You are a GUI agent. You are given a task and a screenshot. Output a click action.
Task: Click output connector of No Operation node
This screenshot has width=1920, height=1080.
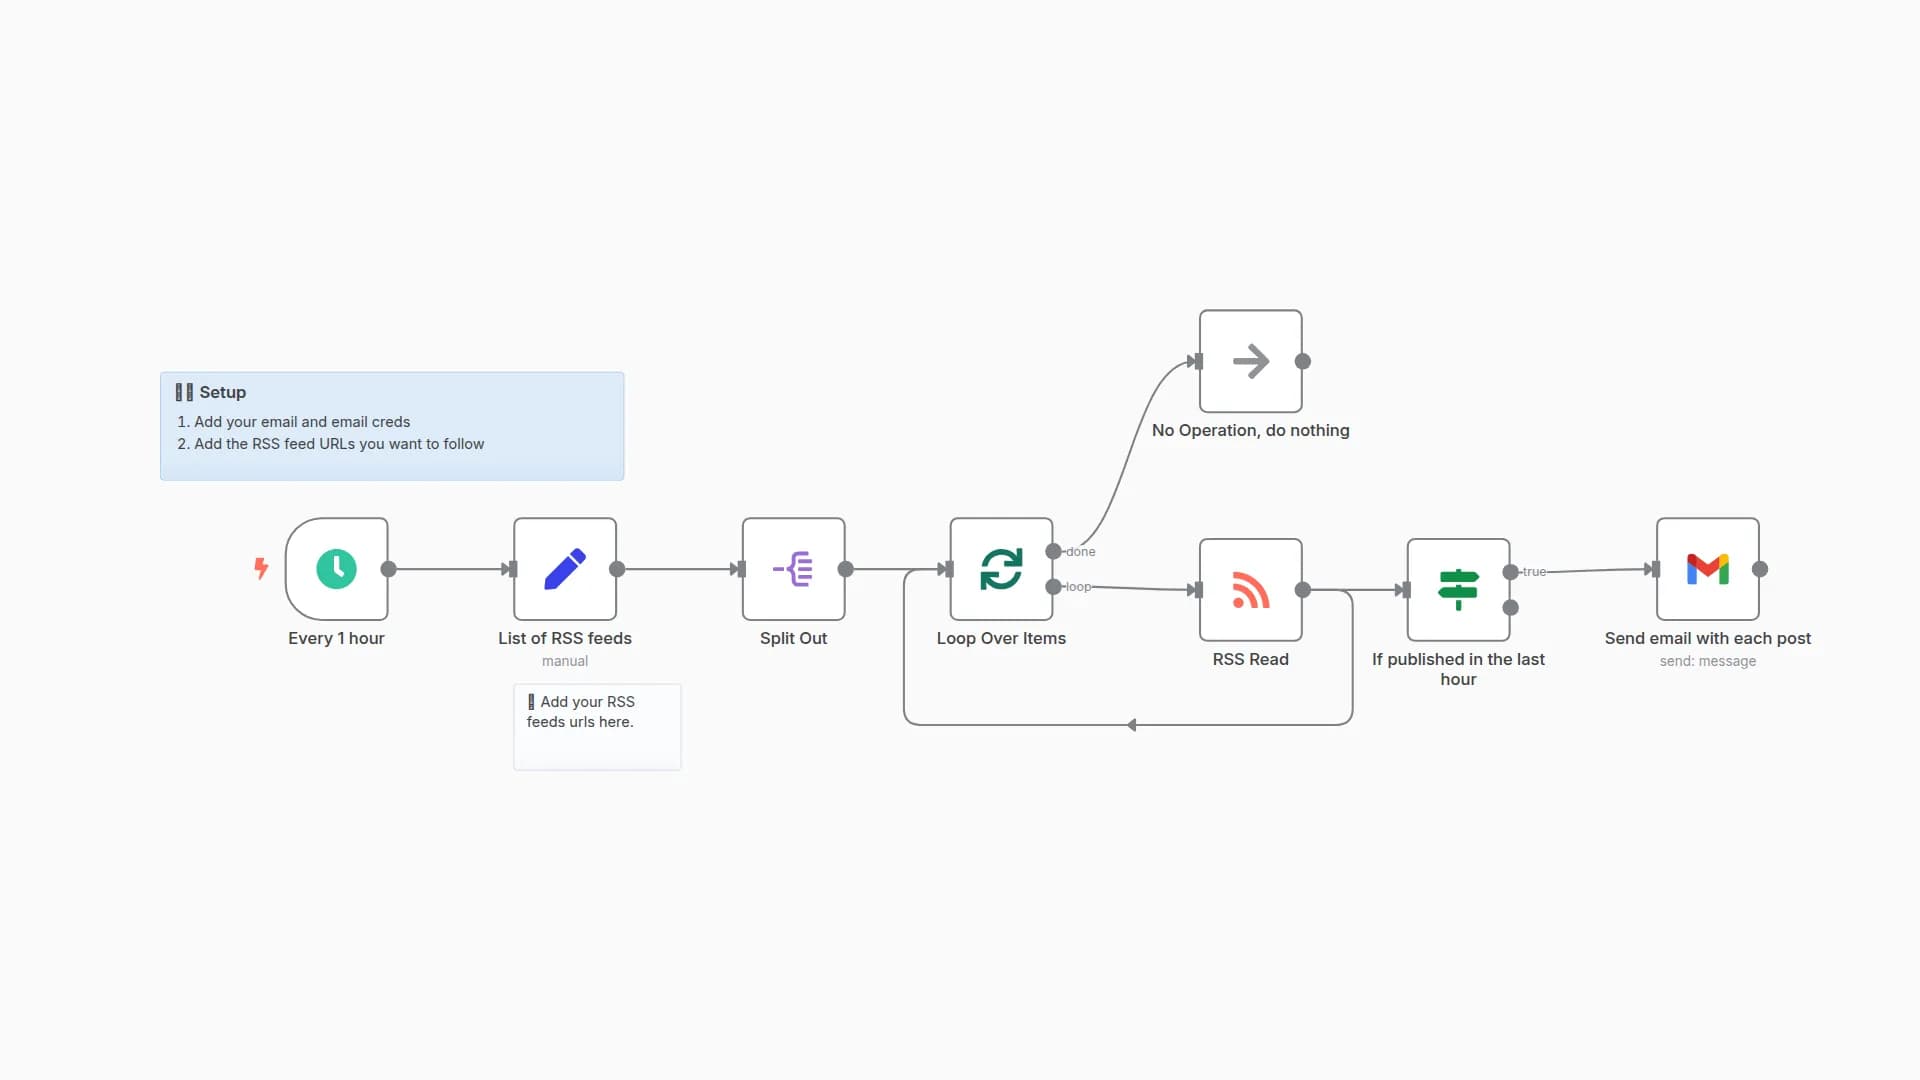coord(1303,361)
